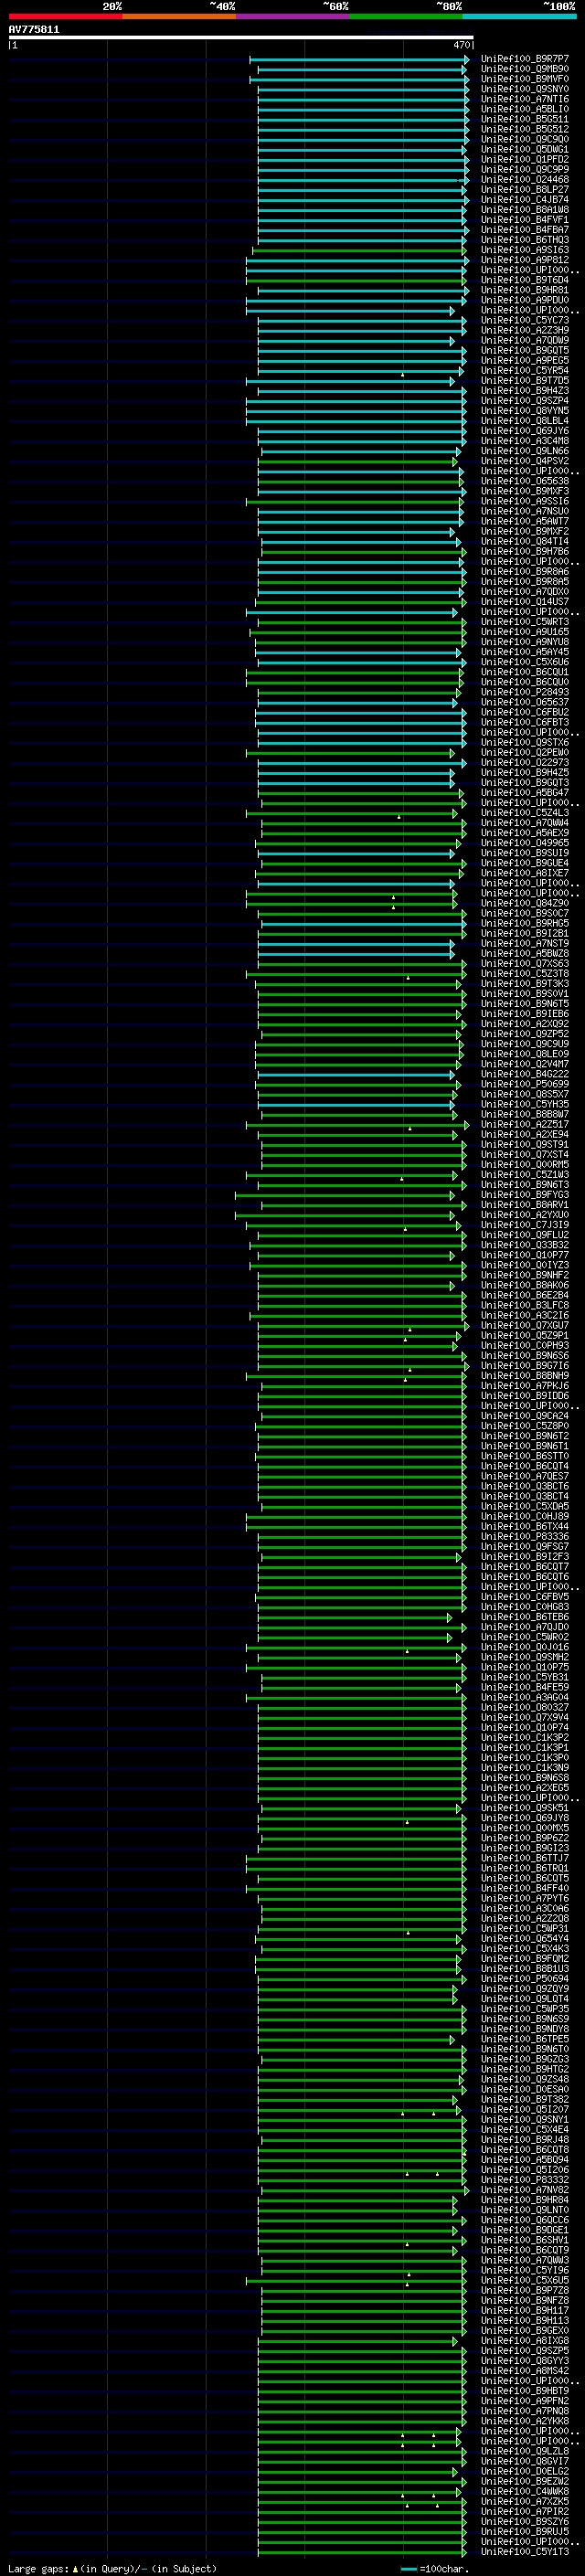The image size is (585, 2576).
Task: Select hit label UniRef100_B8LP27
Action: coord(524,189)
